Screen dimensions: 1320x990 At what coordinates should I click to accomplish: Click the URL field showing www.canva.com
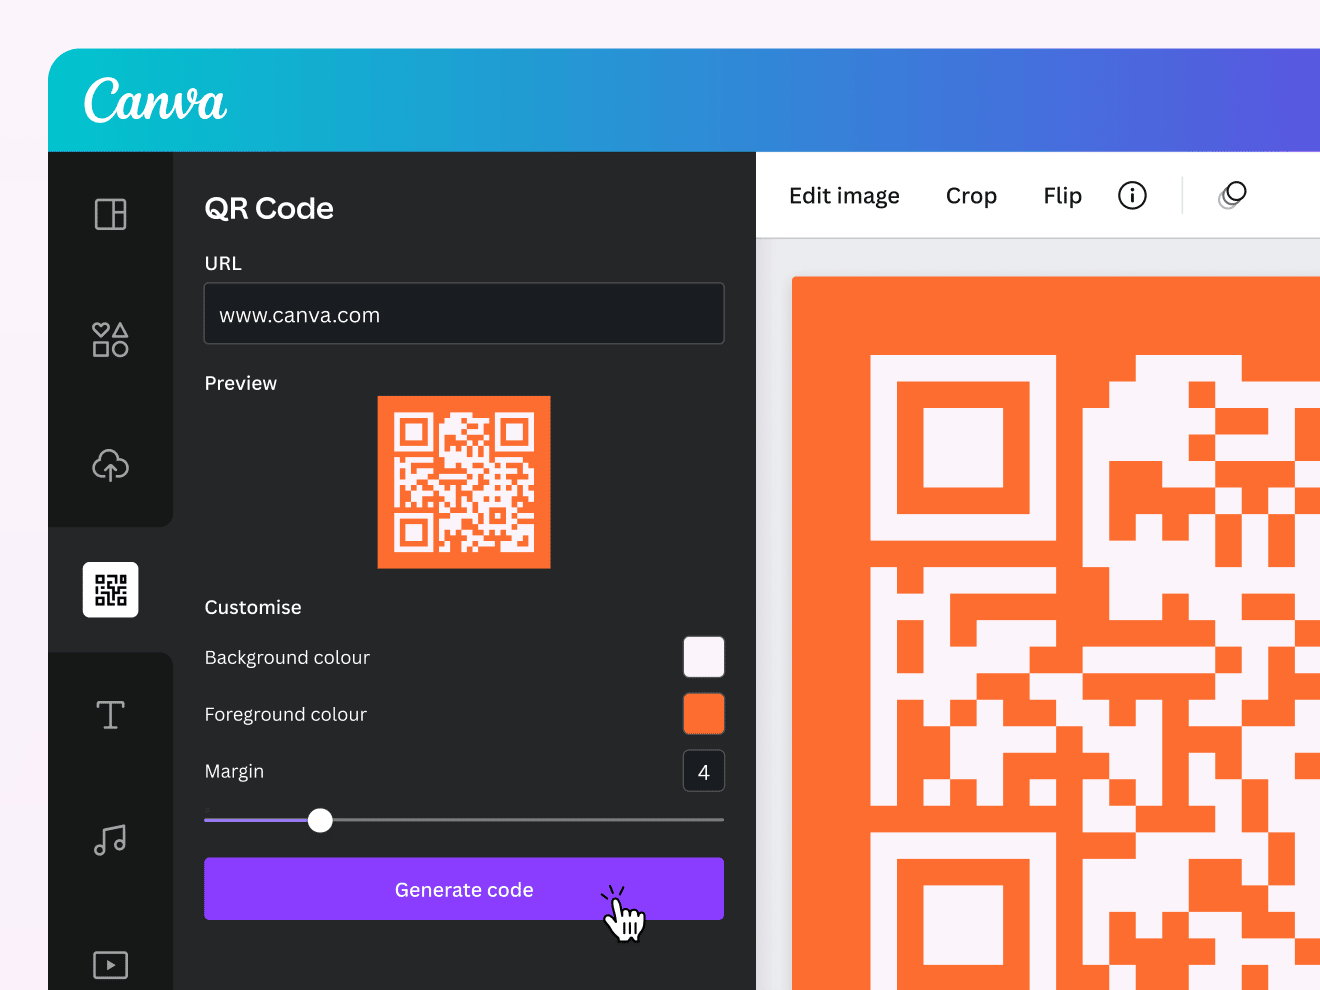(464, 314)
